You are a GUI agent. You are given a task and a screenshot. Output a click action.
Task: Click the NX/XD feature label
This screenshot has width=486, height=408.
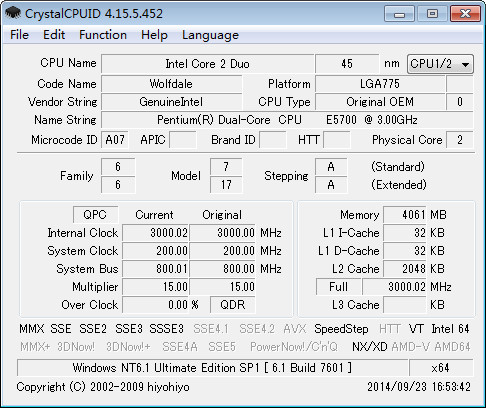(369, 347)
